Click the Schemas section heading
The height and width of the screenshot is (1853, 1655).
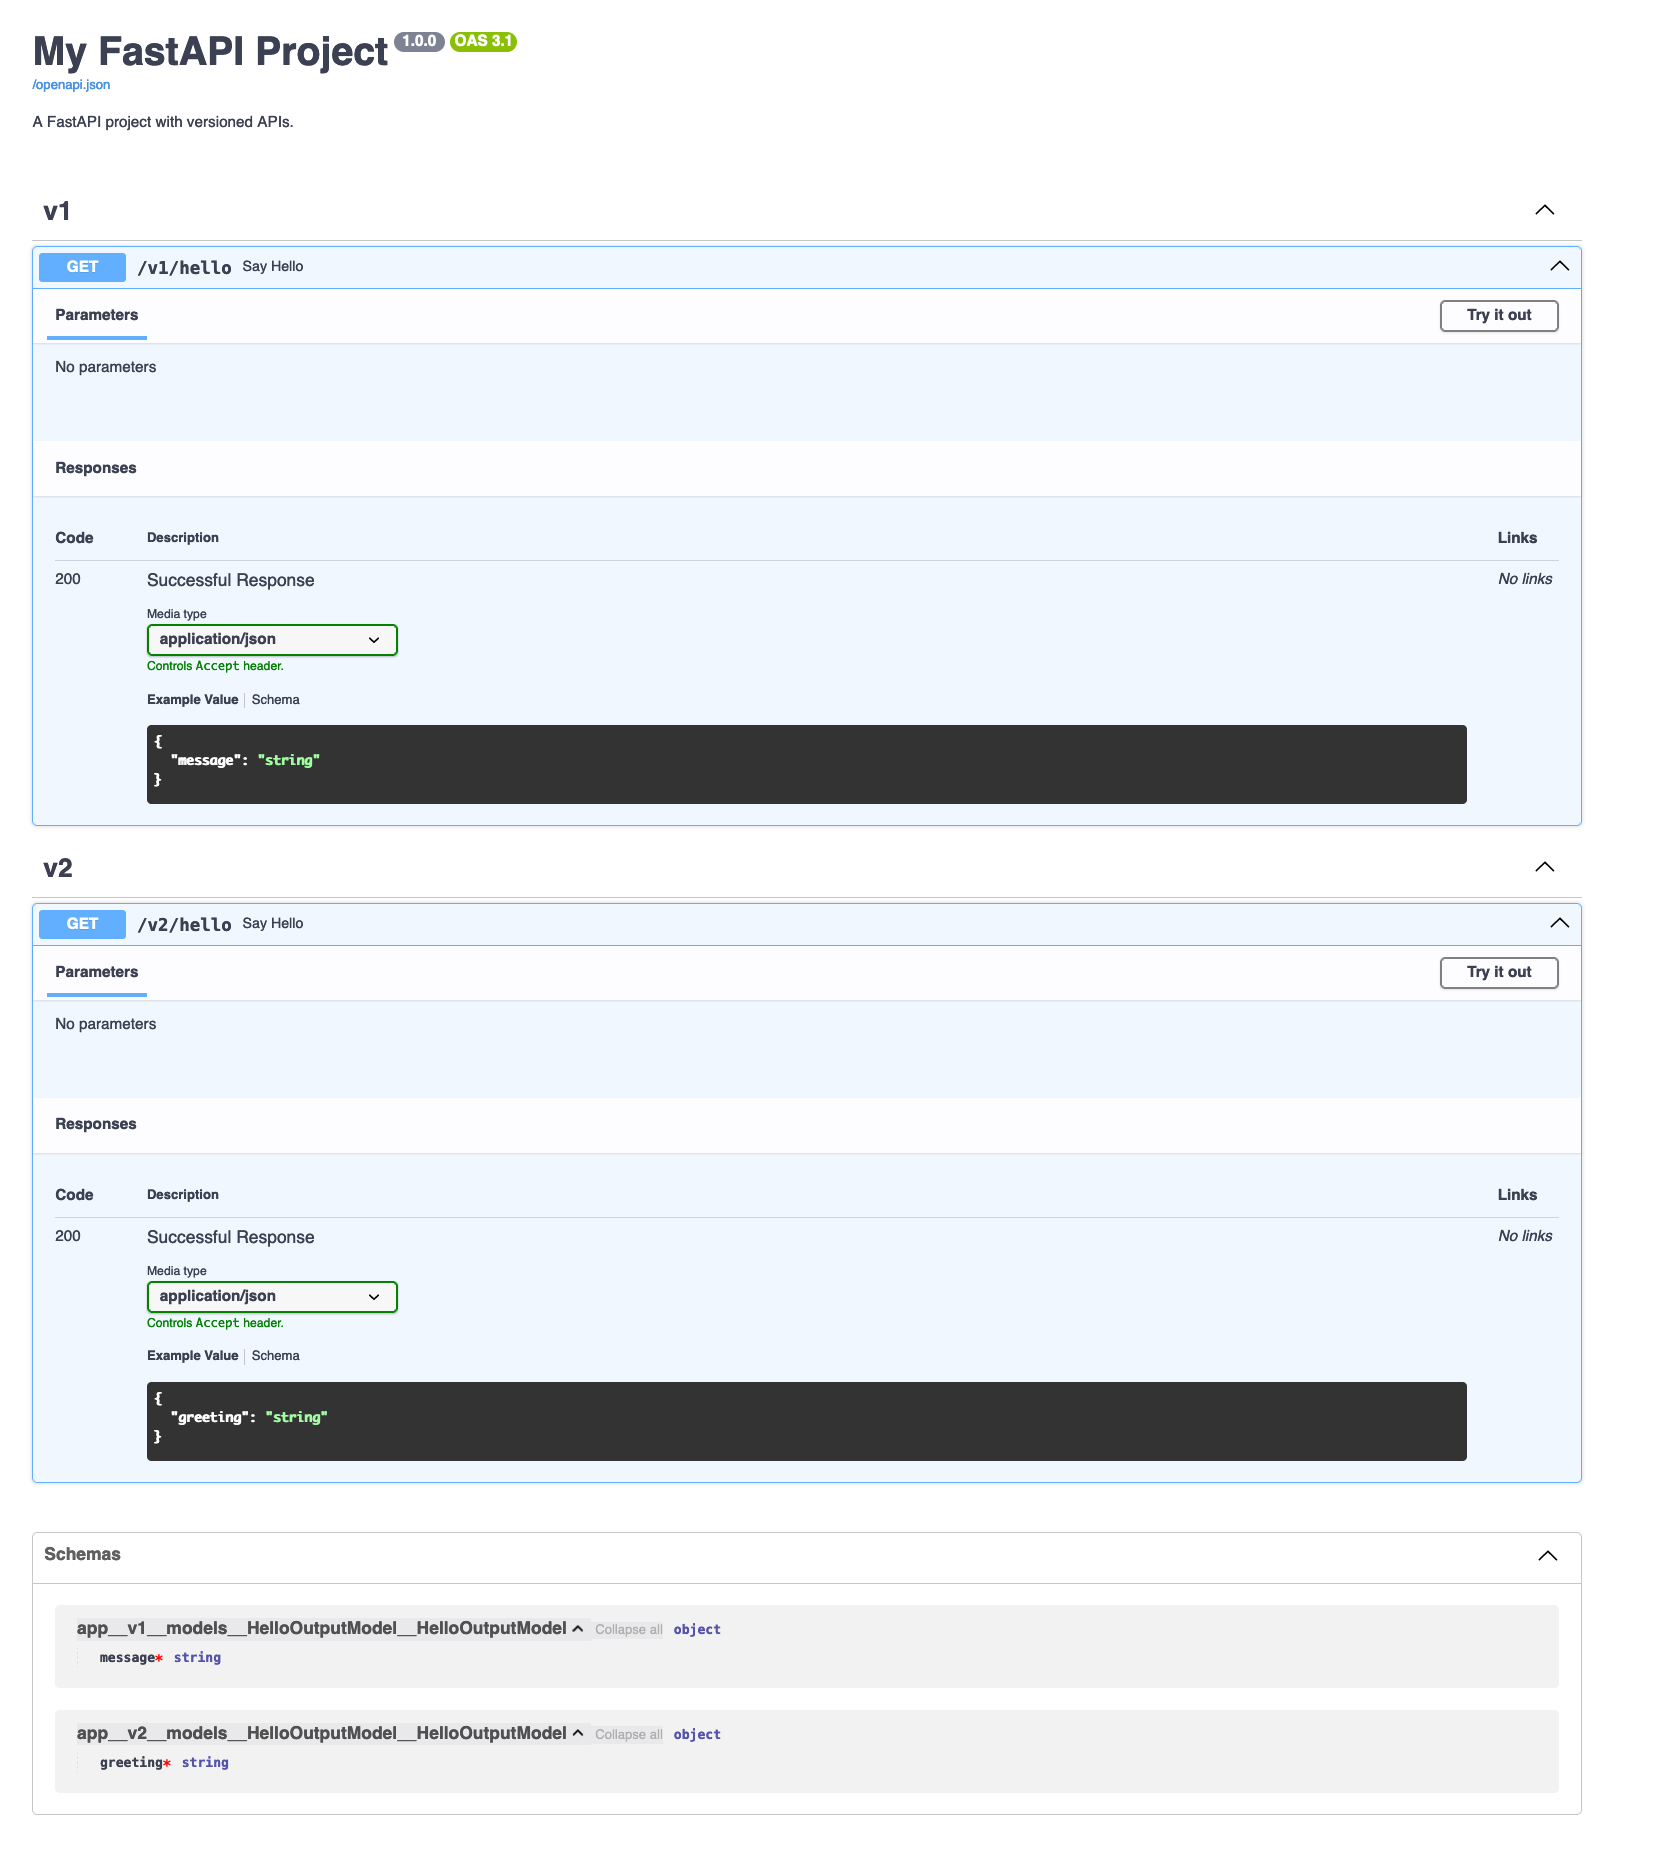click(82, 1554)
